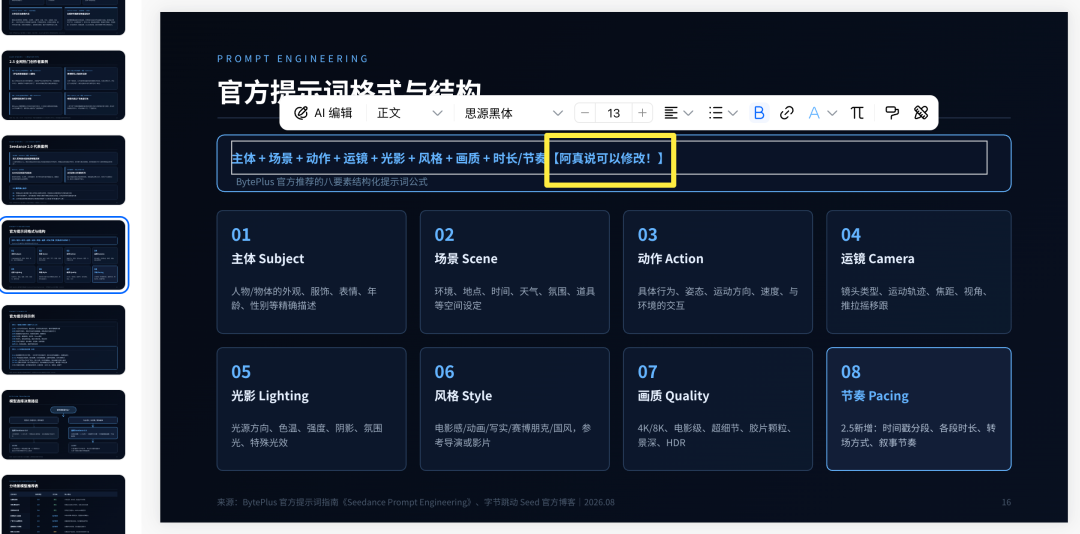The width and height of the screenshot is (1080, 534).
Task: Click the 06 number on Style card
Action: 444,372
